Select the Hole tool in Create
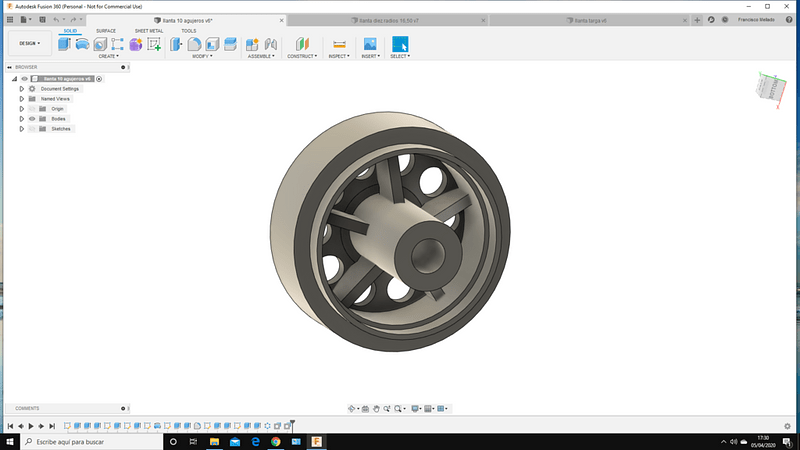Viewport: 800px width, 450px height. 100,44
